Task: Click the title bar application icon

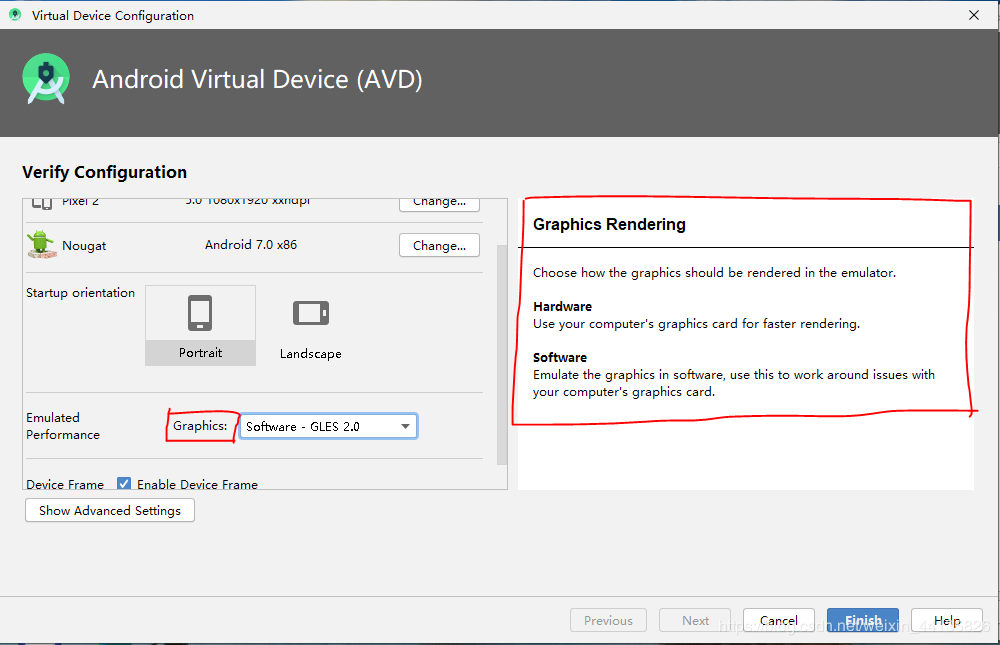Action: 14,14
